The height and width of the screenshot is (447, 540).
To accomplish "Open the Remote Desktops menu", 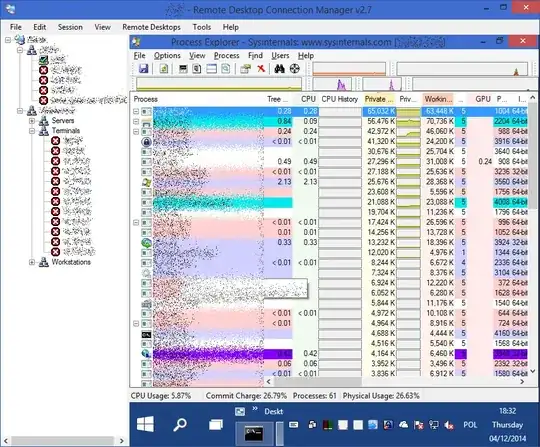I will click(151, 27).
